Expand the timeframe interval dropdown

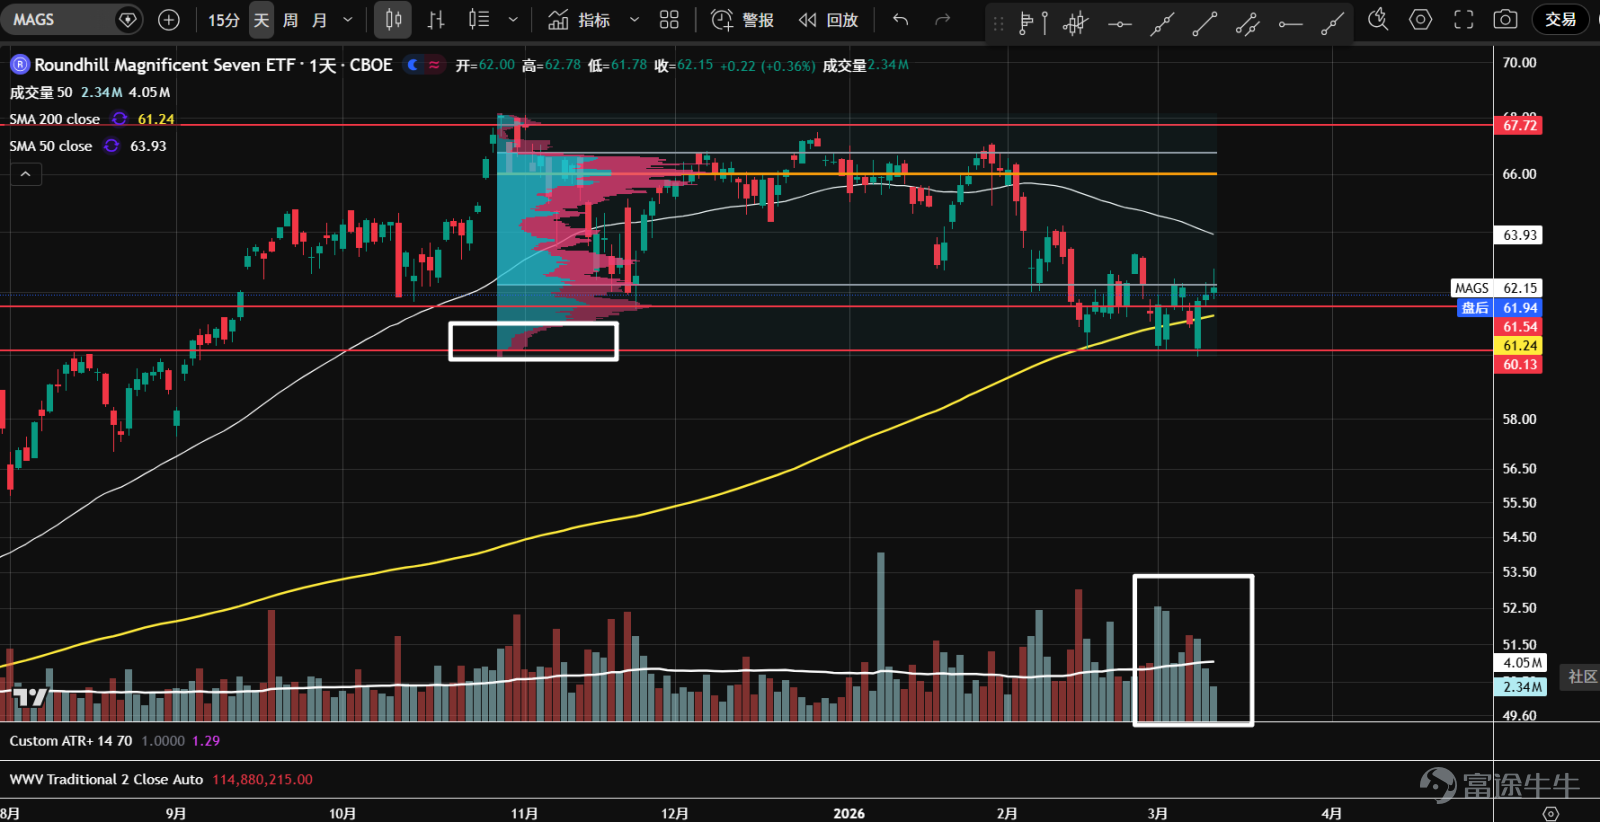(348, 19)
